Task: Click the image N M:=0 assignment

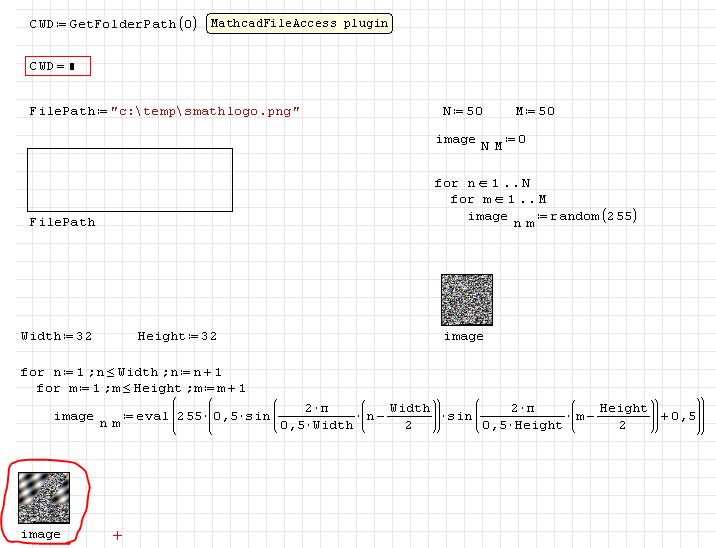Action: (480, 141)
